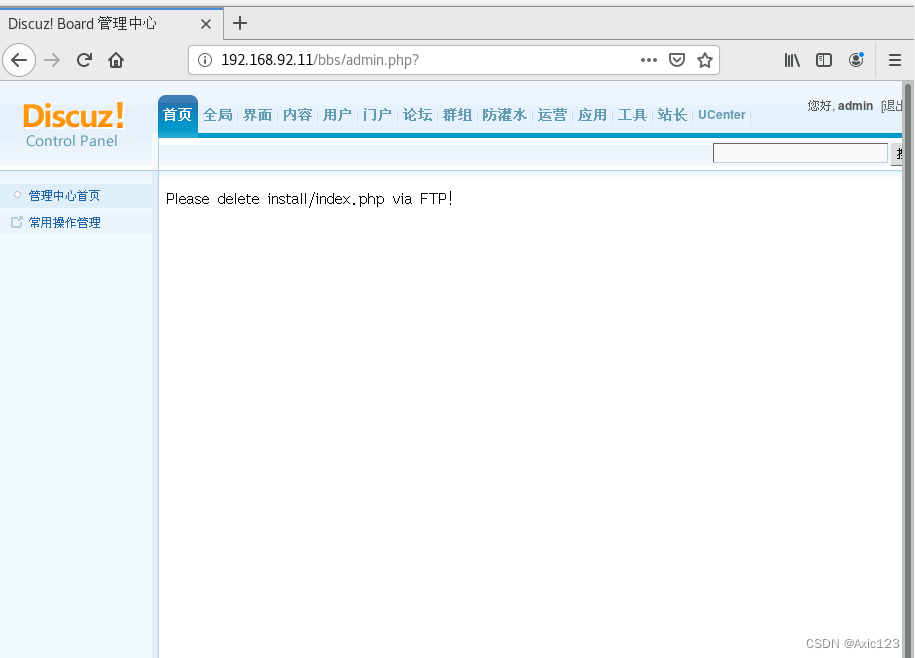The image size is (915, 658).
Task: Select the 首页 navigation tab
Action: coord(177,115)
